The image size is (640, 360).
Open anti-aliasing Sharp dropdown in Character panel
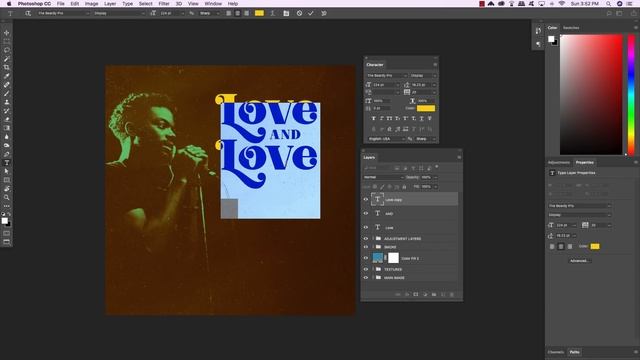425,139
